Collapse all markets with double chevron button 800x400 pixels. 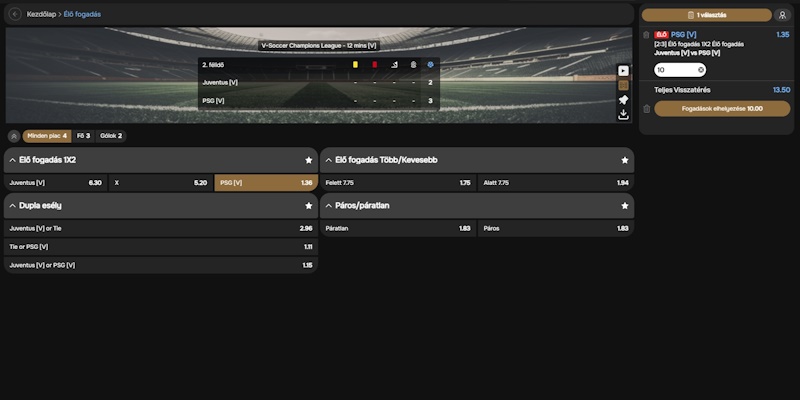(14, 136)
